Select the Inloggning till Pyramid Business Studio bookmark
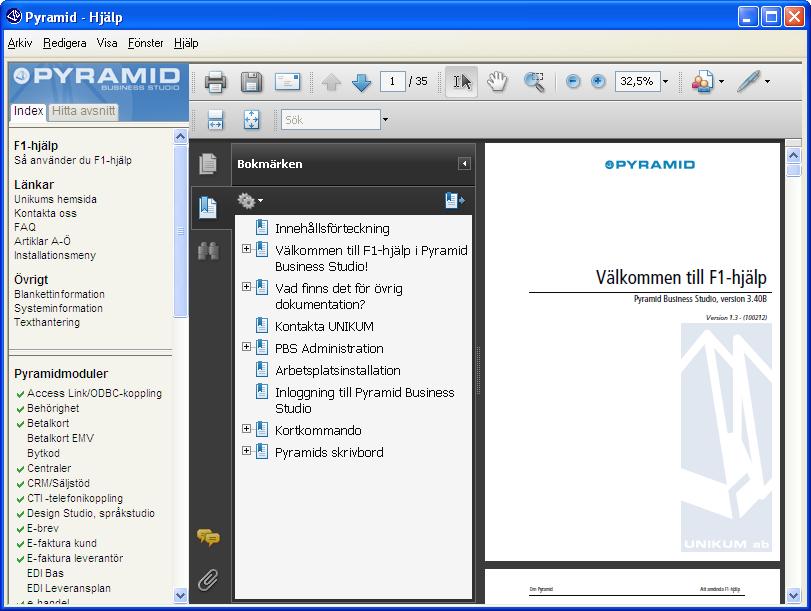The image size is (811, 611). 365,400
